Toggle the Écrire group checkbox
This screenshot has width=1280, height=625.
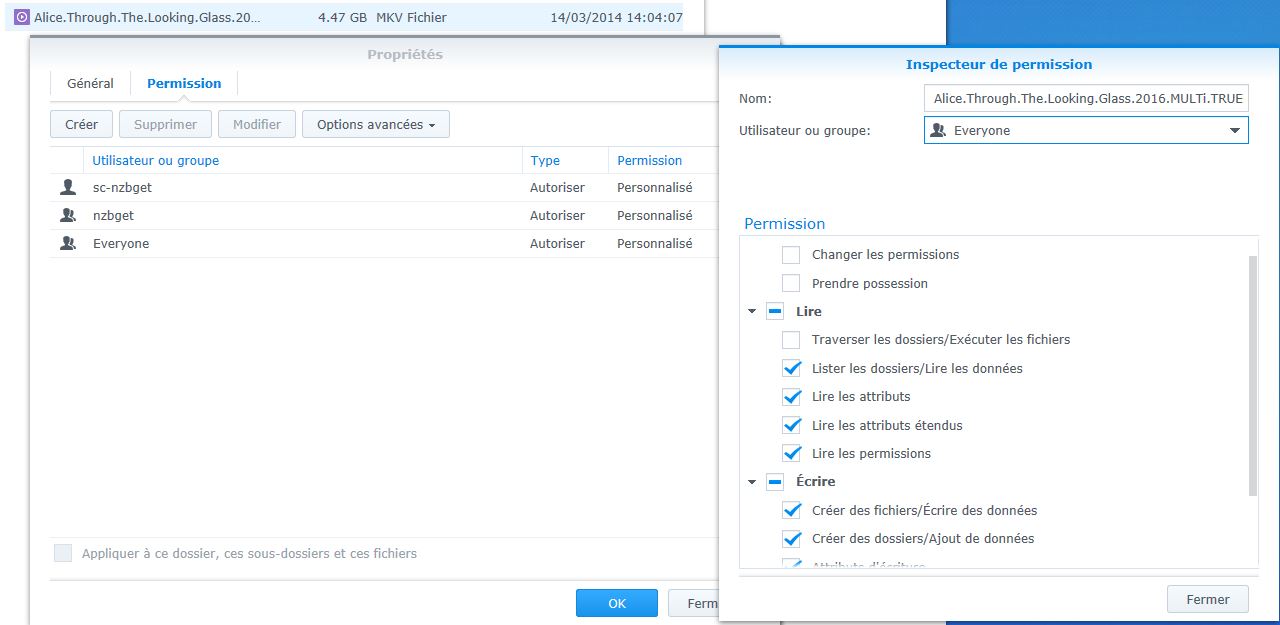pyautogui.click(x=775, y=481)
